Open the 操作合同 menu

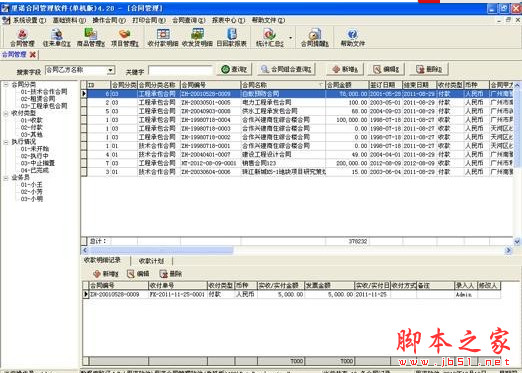pyautogui.click(x=109, y=20)
